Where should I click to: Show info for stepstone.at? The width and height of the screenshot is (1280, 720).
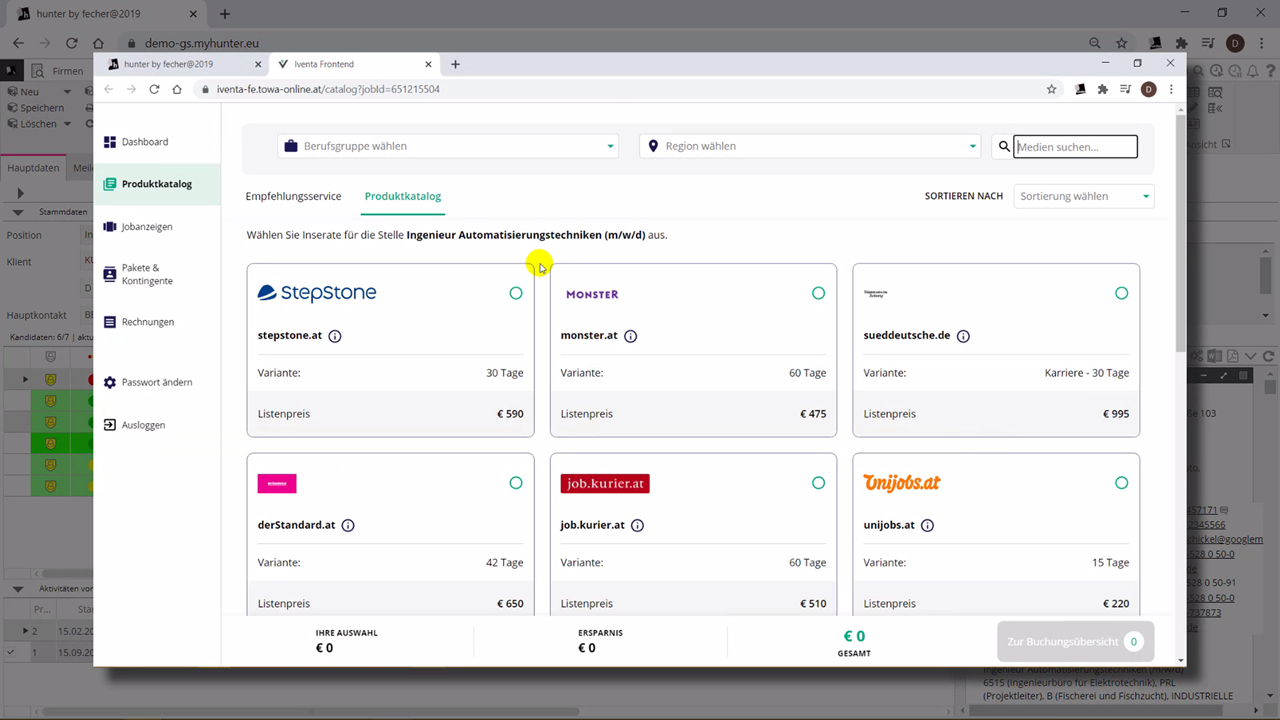click(335, 336)
